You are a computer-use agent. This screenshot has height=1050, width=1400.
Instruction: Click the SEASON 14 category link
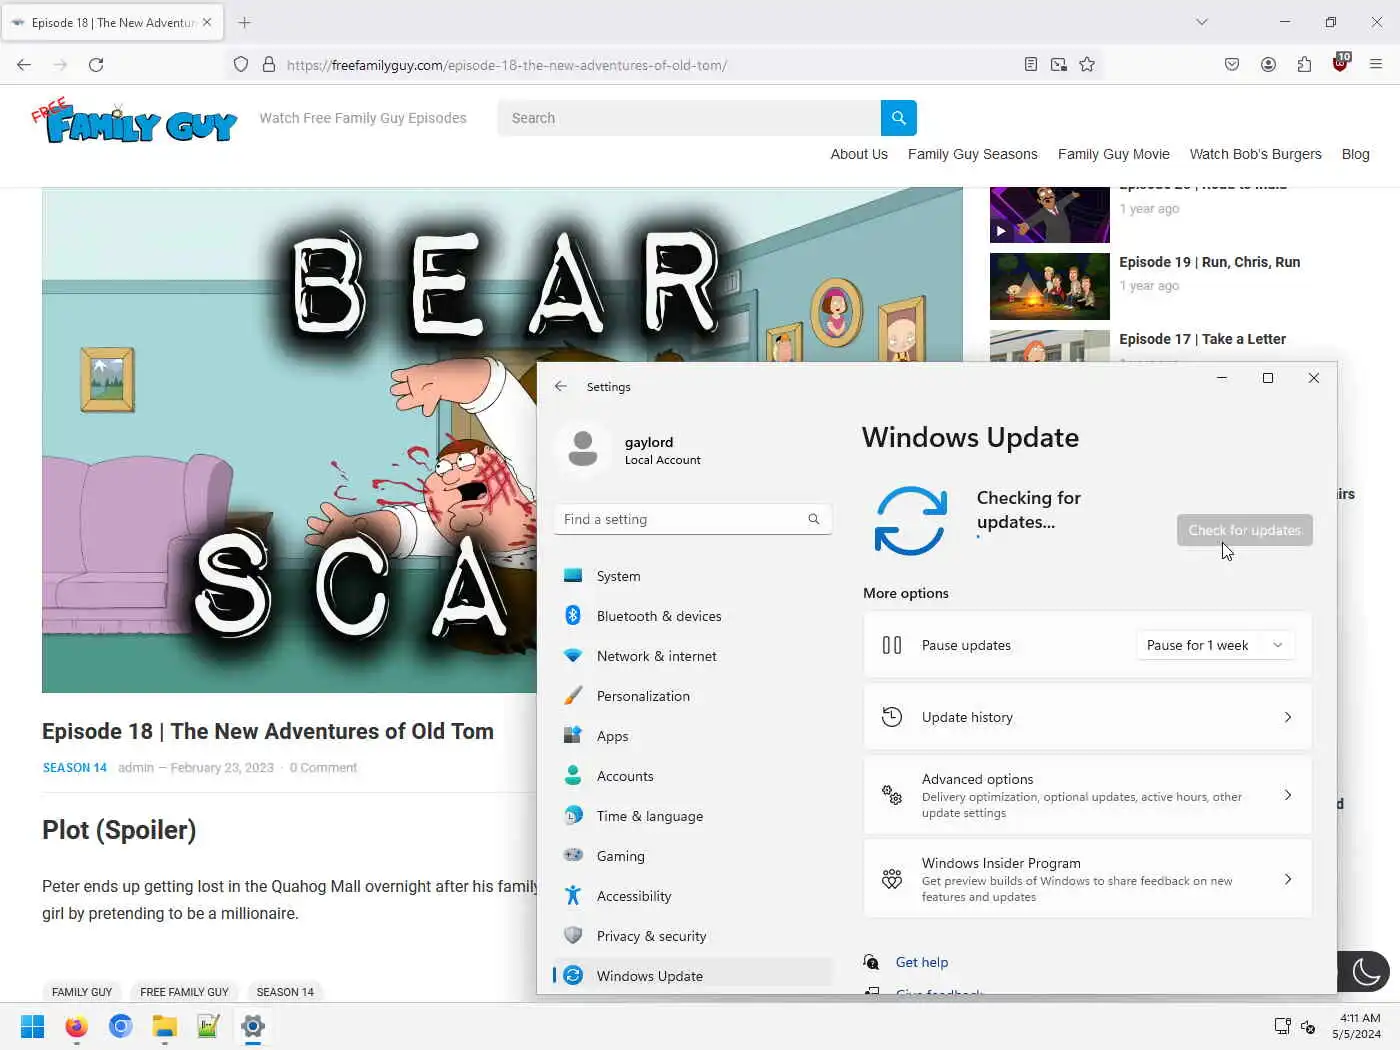(75, 768)
